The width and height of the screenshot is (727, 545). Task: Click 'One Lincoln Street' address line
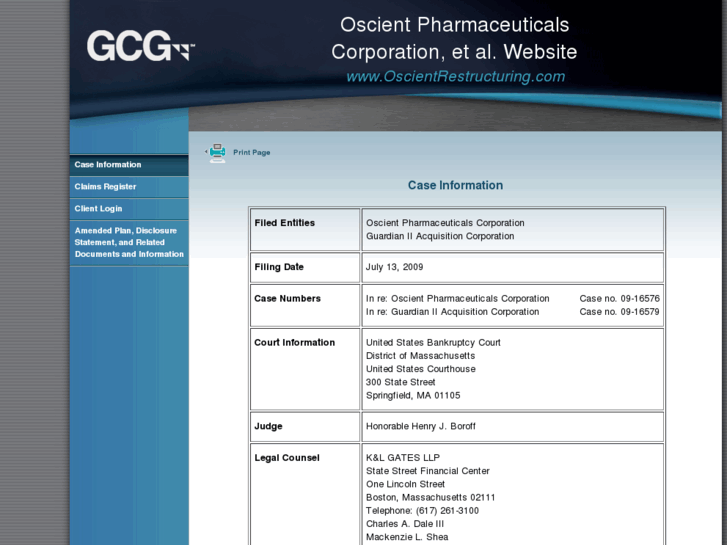click(405, 484)
